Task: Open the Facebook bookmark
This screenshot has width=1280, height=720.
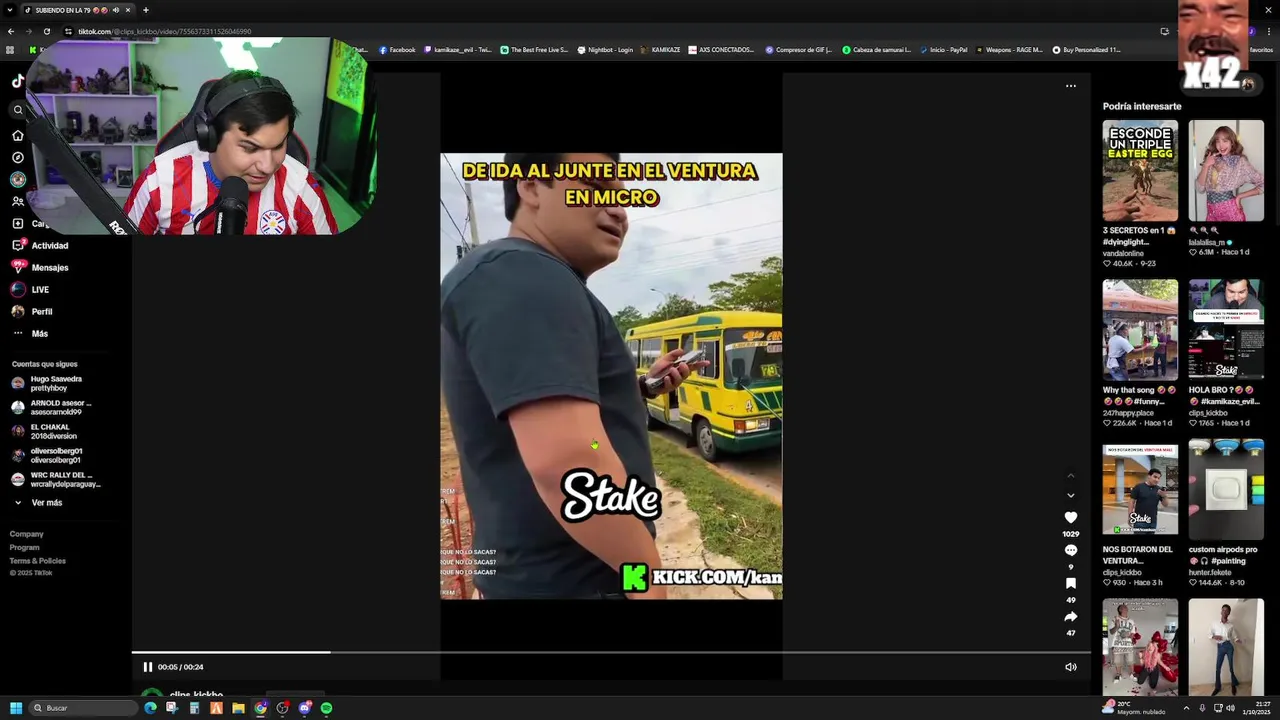Action: coord(397,50)
